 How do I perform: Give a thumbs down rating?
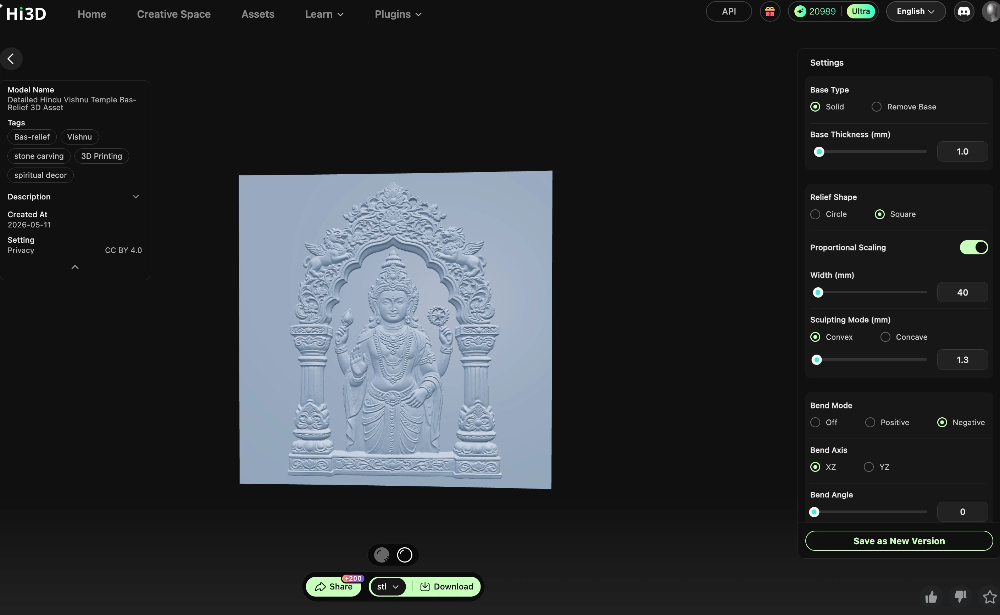pos(960,596)
